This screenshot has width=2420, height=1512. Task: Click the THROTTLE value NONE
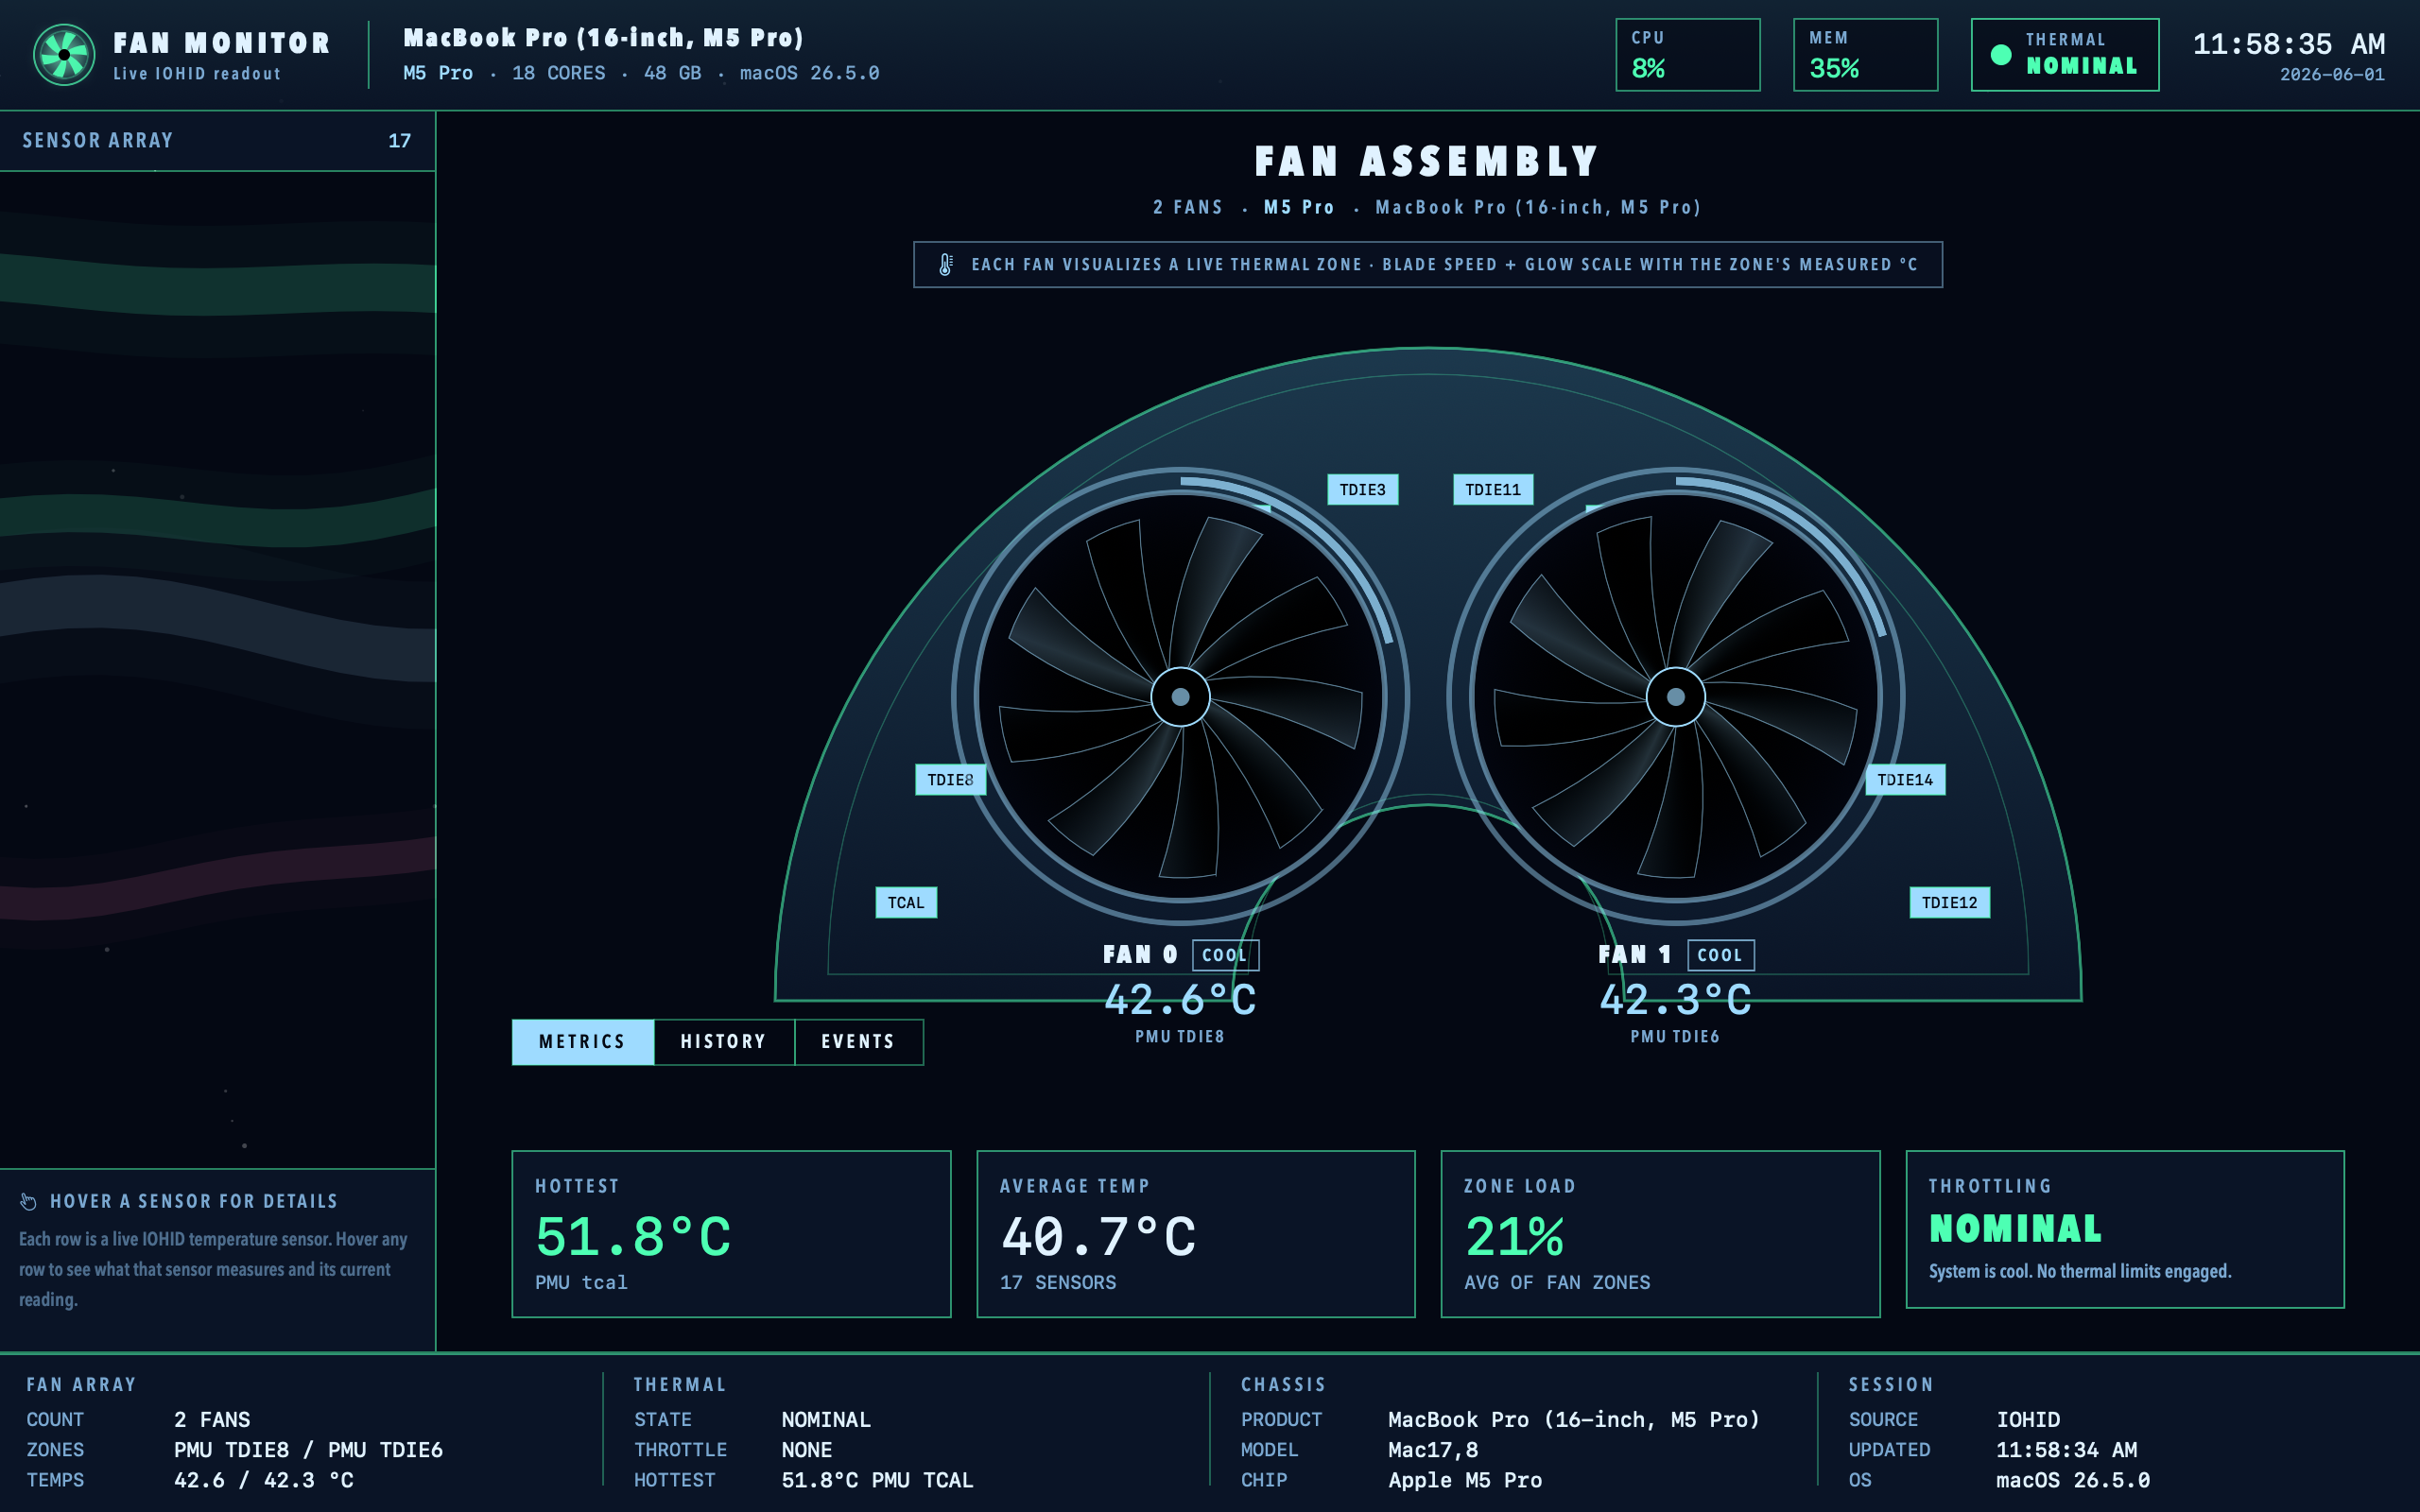click(807, 1450)
